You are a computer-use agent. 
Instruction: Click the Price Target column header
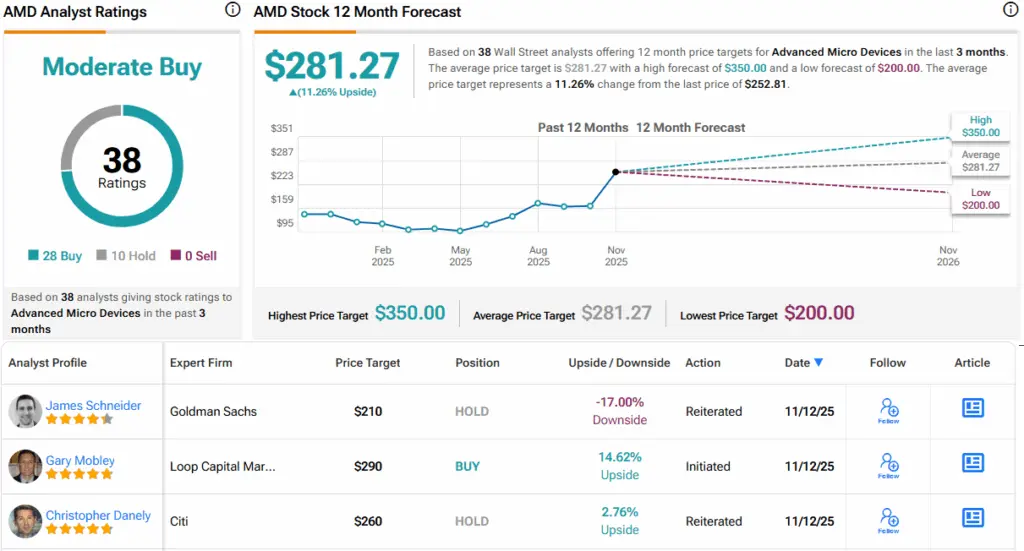point(367,363)
